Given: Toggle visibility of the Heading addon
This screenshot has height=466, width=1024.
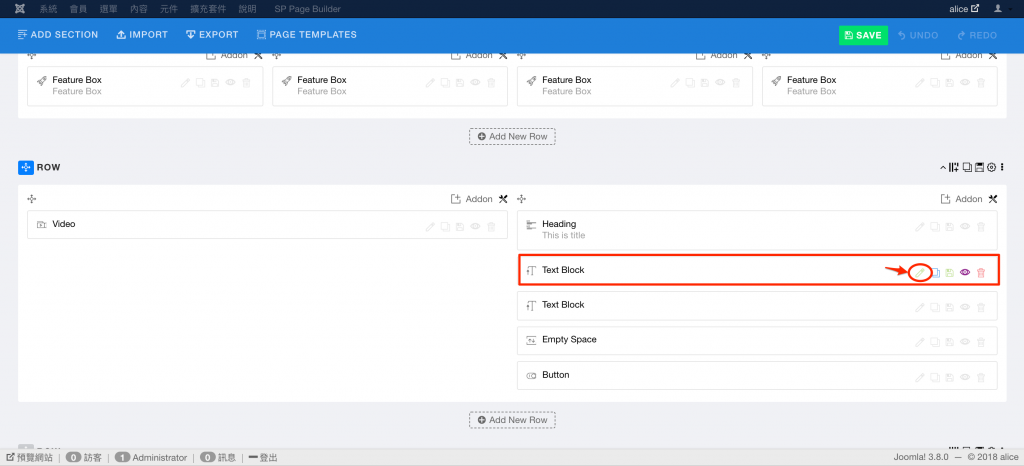Looking at the screenshot, I should pos(965,227).
